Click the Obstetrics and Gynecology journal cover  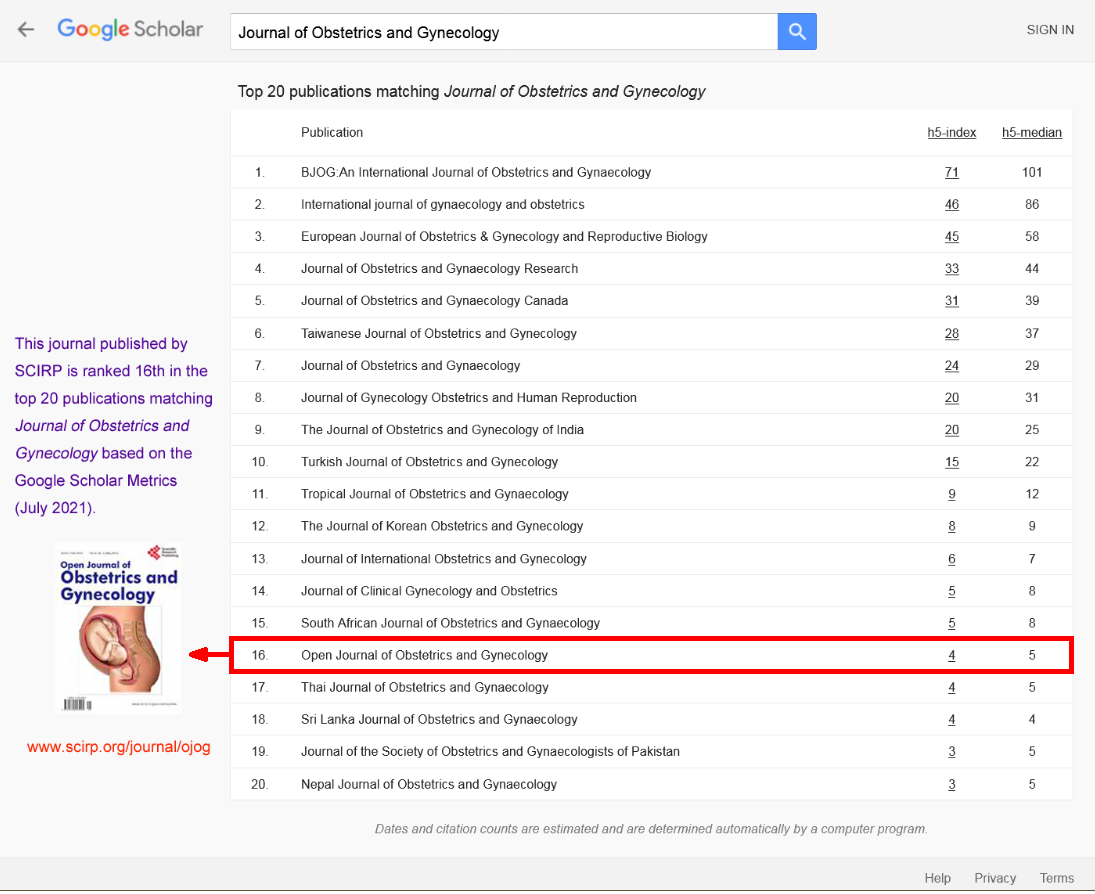tap(118, 627)
